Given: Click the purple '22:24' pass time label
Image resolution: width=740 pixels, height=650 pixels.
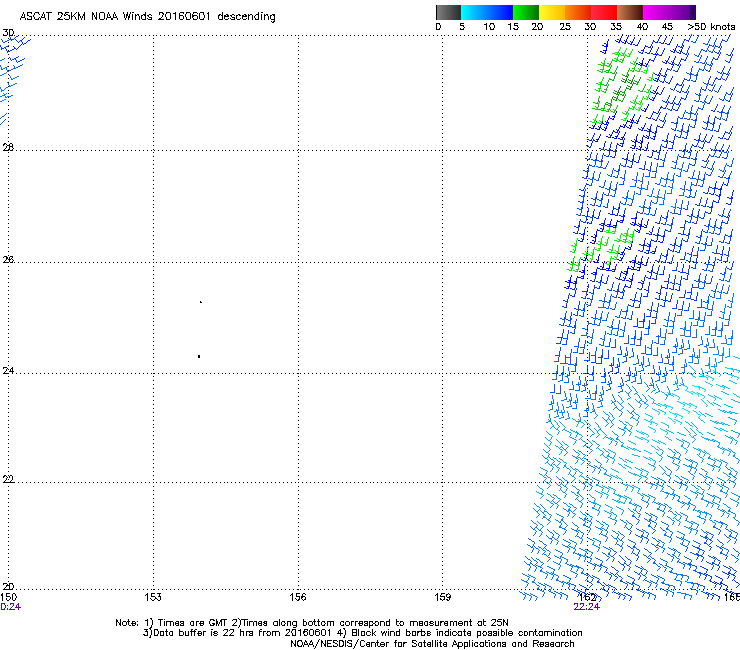Looking at the screenshot, I should (x=587, y=607).
